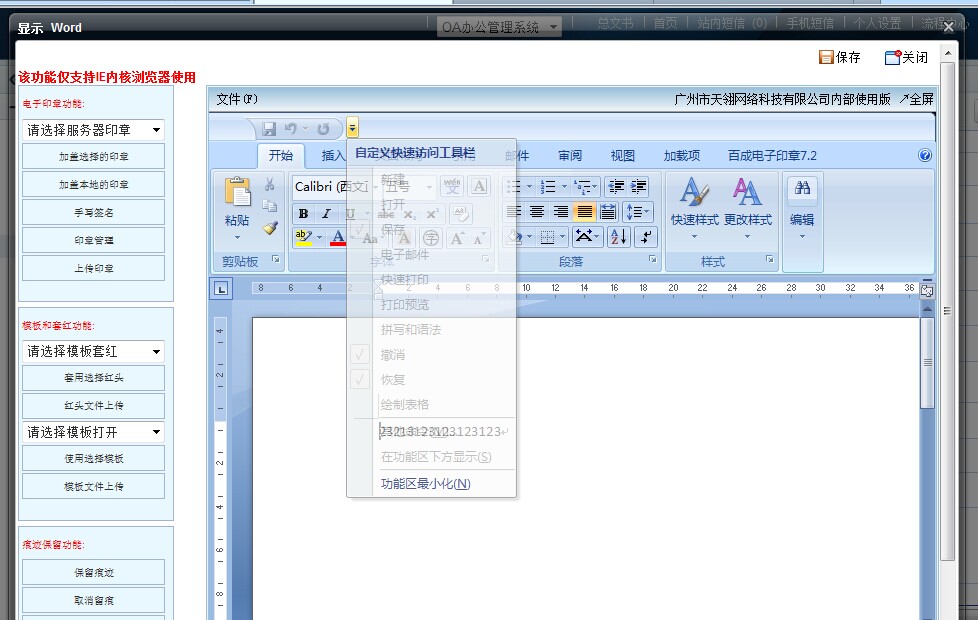The image size is (978, 620).
Task: Toggle Italic formatting
Action: click(326, 213)
